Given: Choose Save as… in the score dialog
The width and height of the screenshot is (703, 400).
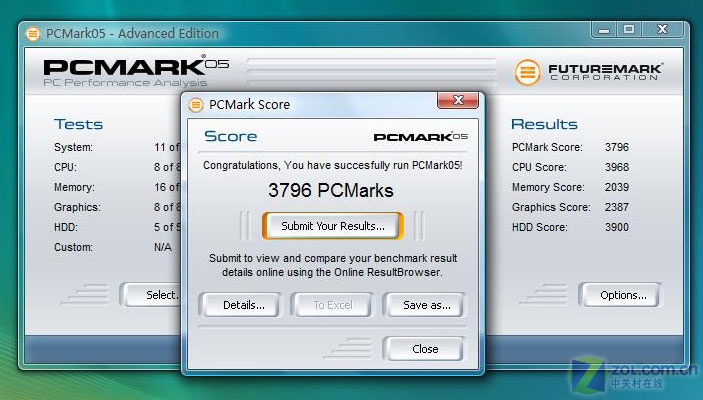Looking at the screenshot, I should [426, 305].
